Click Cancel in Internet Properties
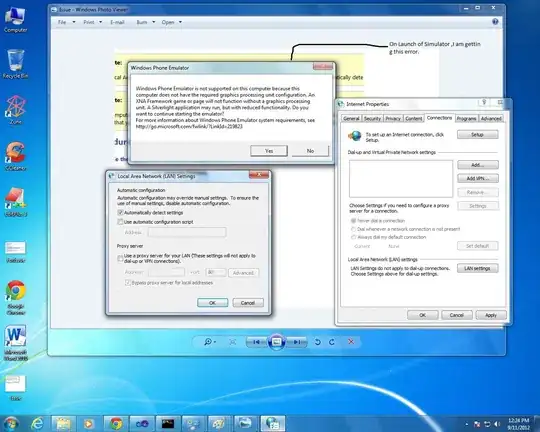The height and width of the screenshot is (432, 540). click(x=457, y=315)
